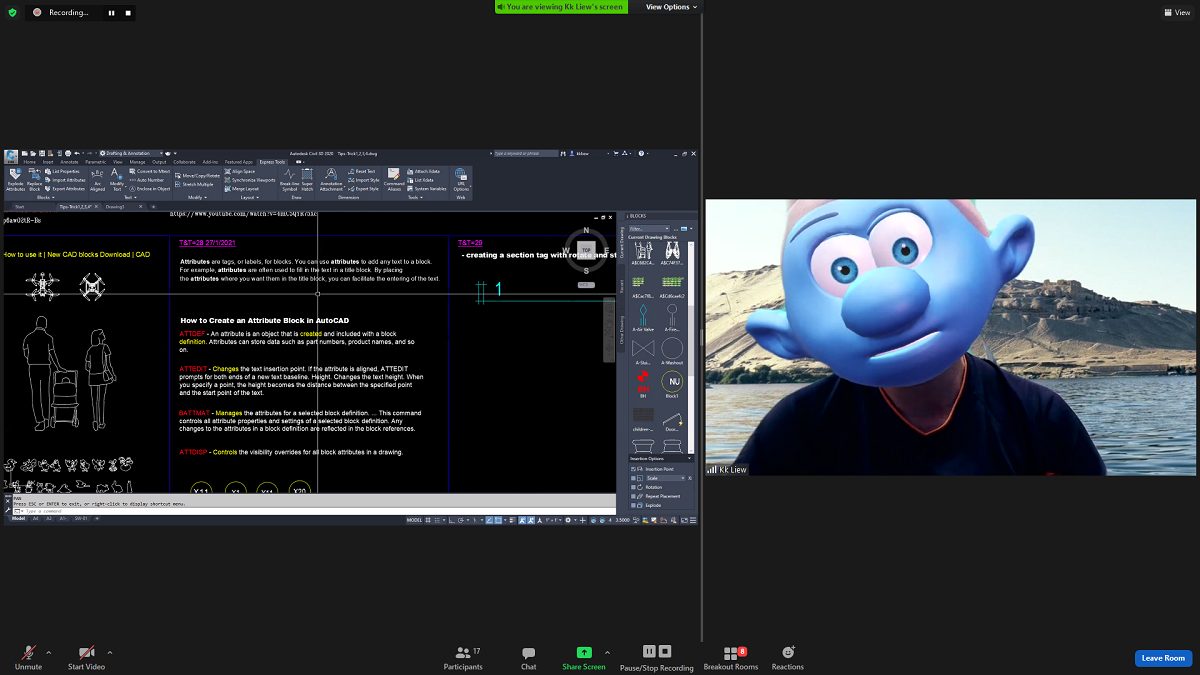Viewport: 1200px width, 675px height.
Task: Stop the recording from bottom toolbar
Action: click(665, 651)
